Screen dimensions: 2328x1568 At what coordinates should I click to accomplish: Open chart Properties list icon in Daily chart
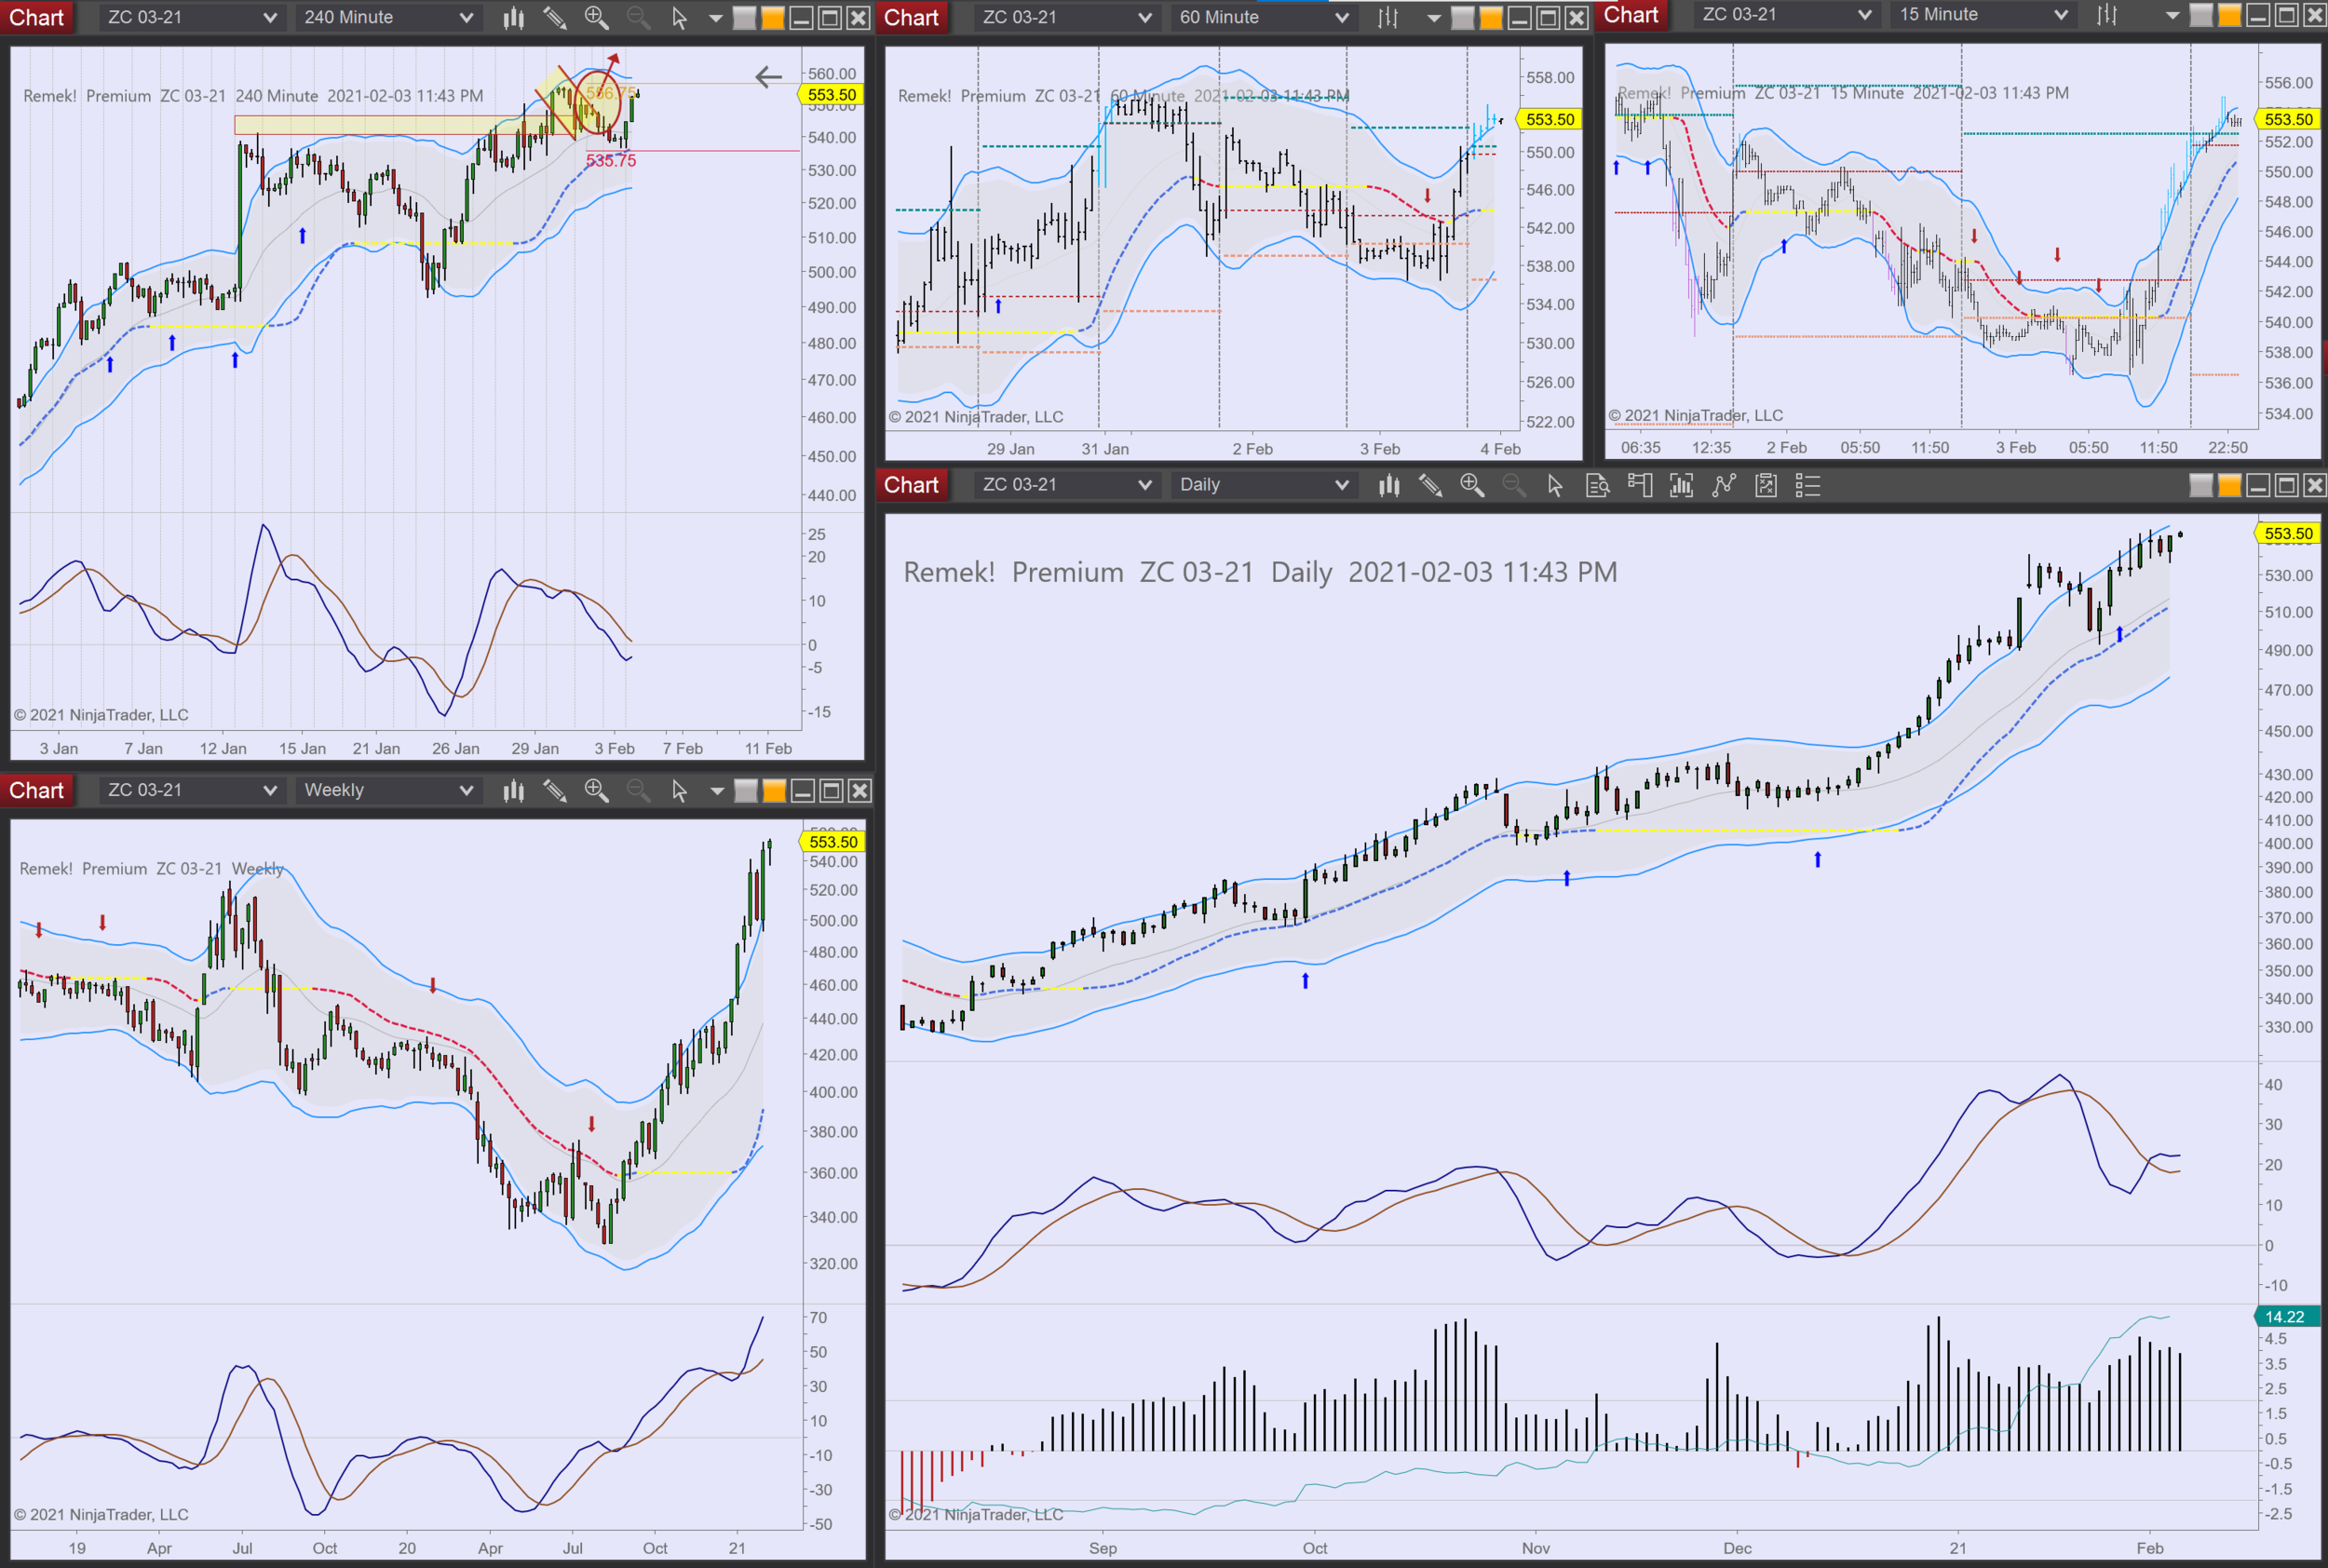1808,486
